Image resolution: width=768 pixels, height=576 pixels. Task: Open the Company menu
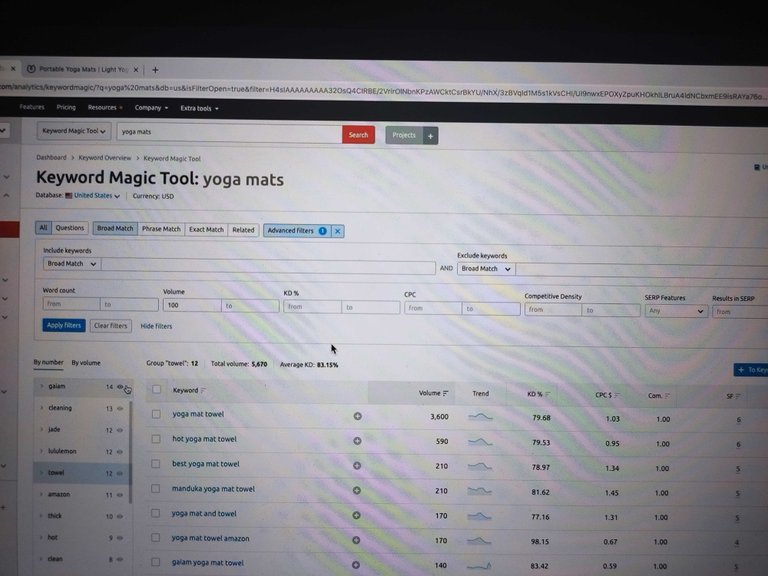pos(151,108)
